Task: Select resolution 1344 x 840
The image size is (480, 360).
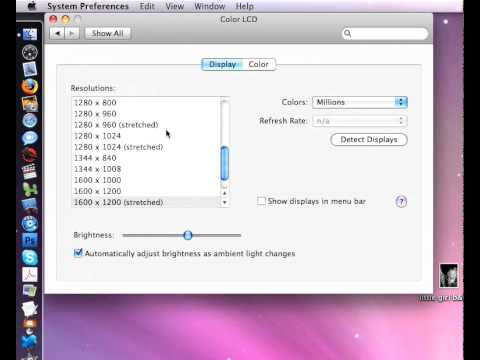Action: (x=146, y=158)
